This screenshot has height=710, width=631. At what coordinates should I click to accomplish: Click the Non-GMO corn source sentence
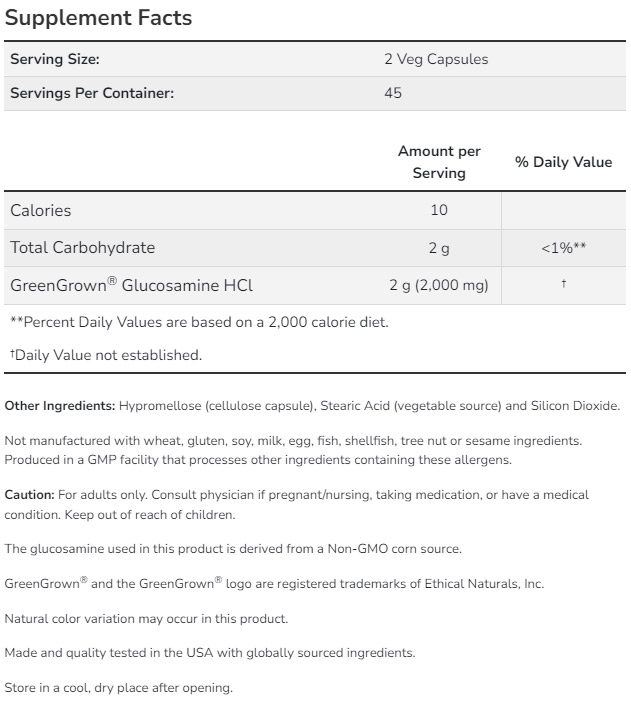(232, 549)
